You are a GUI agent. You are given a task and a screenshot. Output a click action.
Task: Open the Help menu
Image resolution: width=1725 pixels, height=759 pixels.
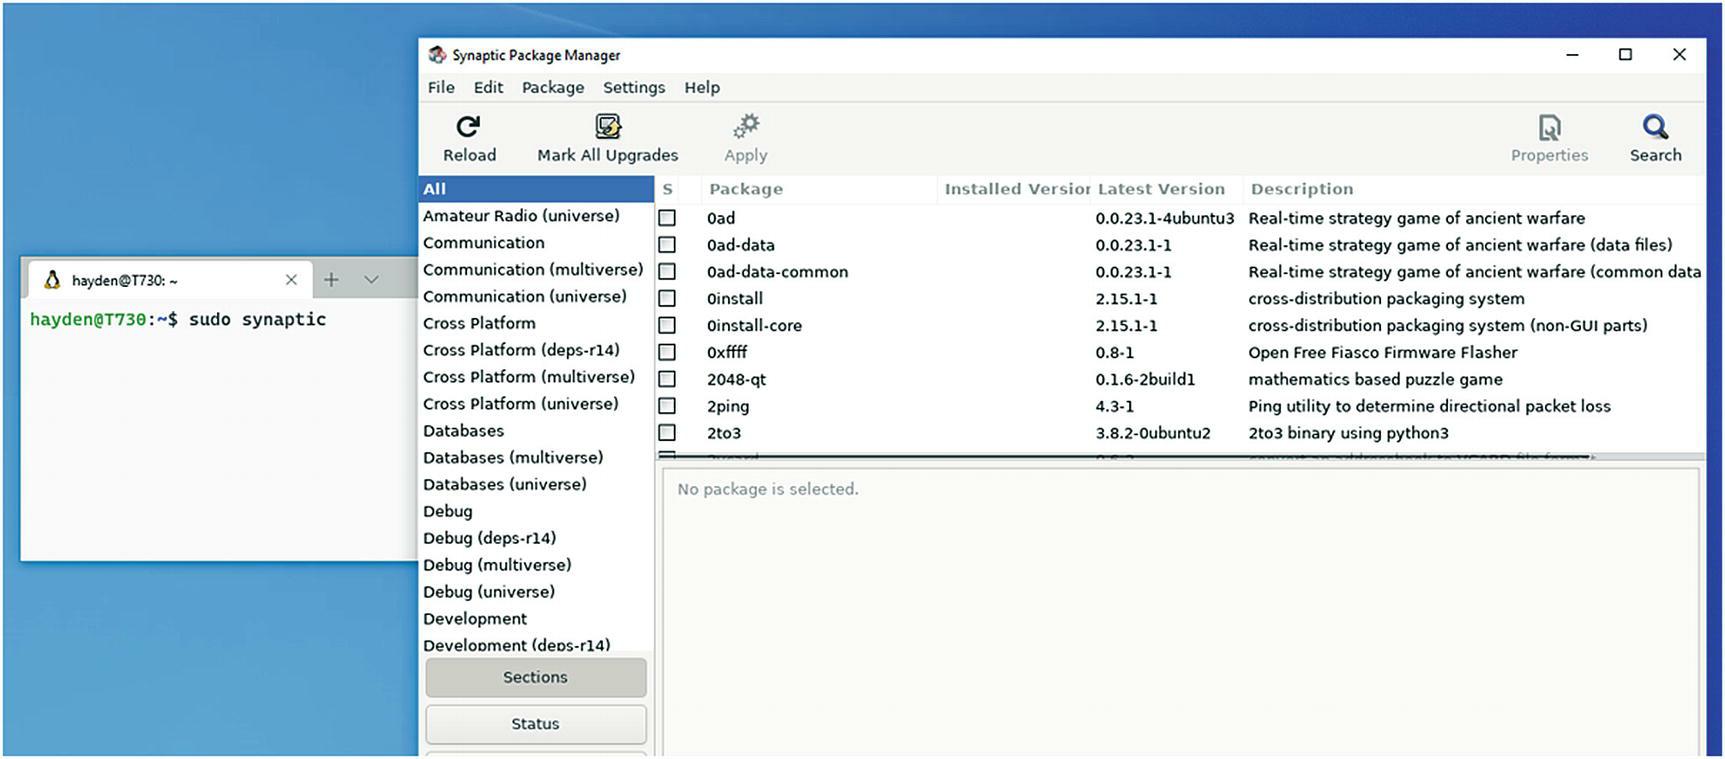coord(702,88)
